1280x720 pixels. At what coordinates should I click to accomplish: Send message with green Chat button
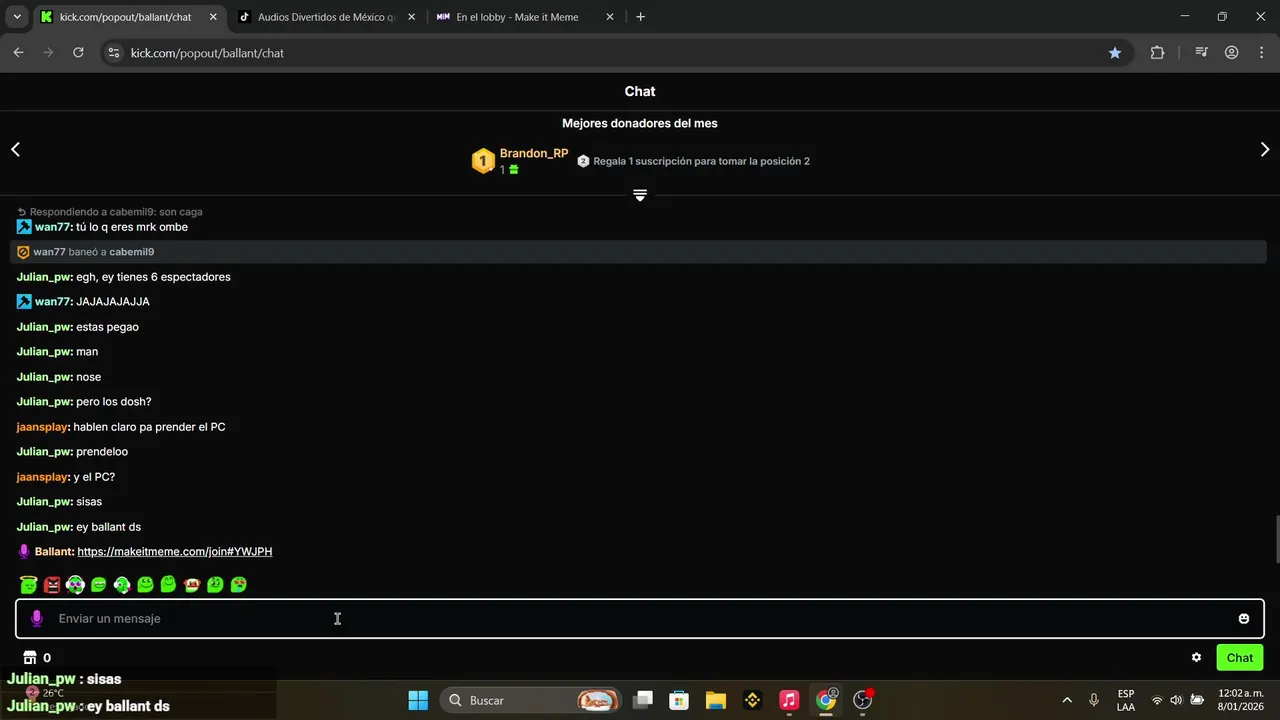1240,658
